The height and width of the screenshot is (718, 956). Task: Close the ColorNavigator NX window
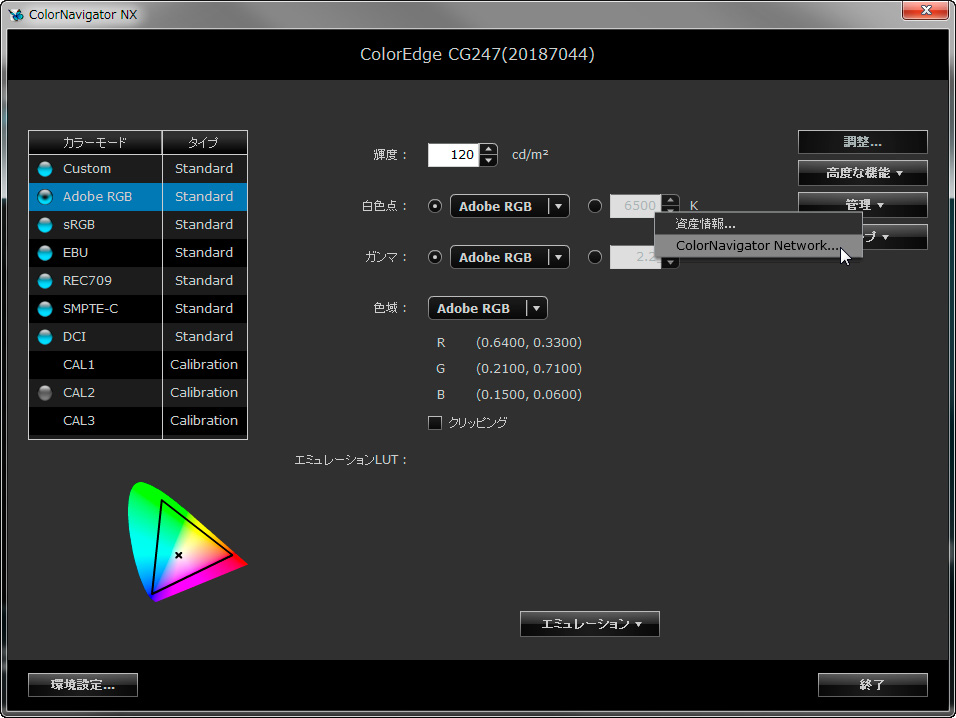point(926,10)
